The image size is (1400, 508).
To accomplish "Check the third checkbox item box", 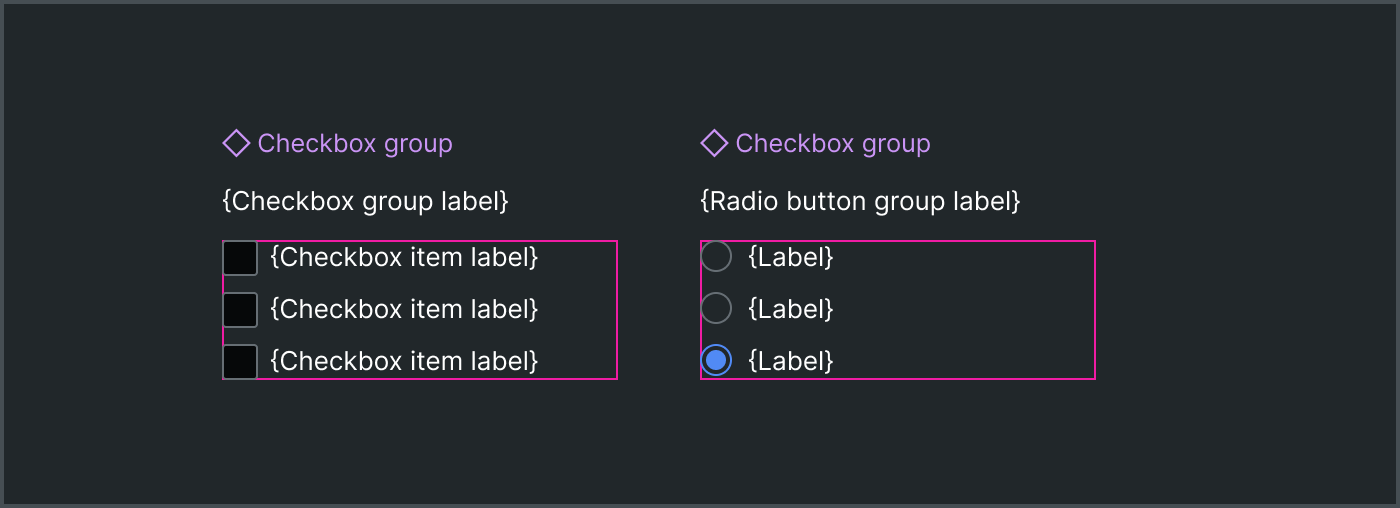I will [x=240, y=362].
